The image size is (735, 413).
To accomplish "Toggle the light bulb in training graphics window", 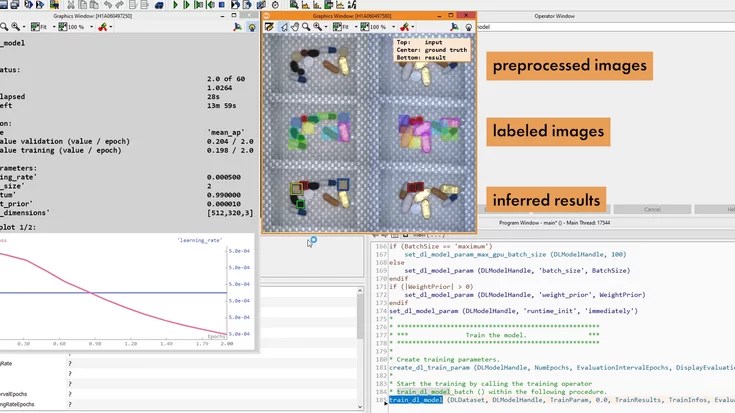I will (251, 27).
